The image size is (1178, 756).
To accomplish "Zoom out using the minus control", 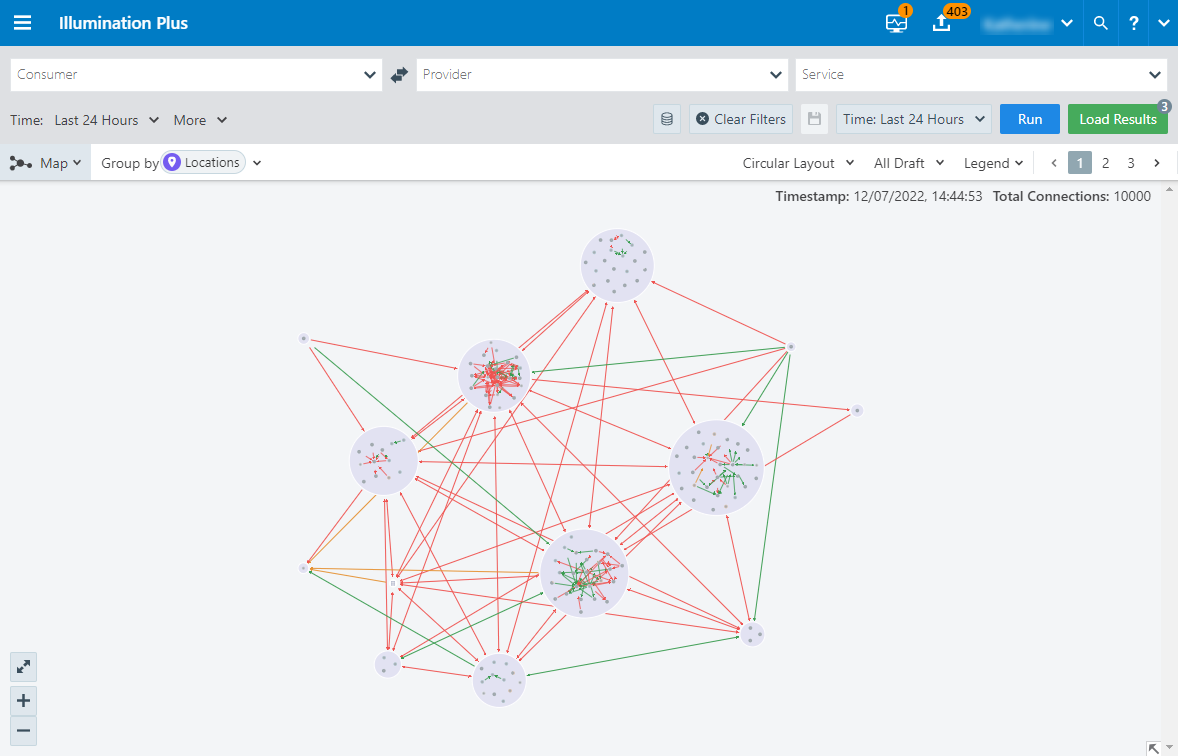I will click(x=23, y=731).
